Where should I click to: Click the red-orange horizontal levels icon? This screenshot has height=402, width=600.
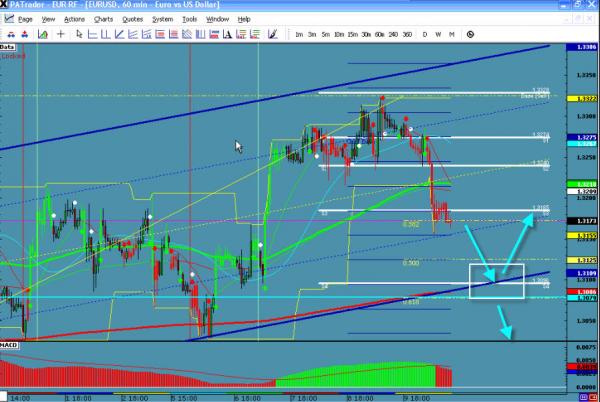coord(241,34)
